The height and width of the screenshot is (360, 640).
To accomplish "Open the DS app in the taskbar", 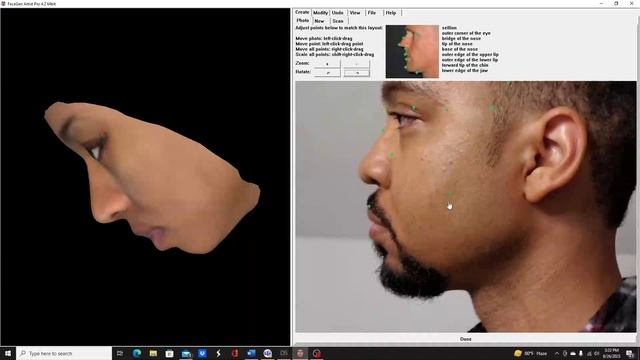I will click(x=284, y=353).
